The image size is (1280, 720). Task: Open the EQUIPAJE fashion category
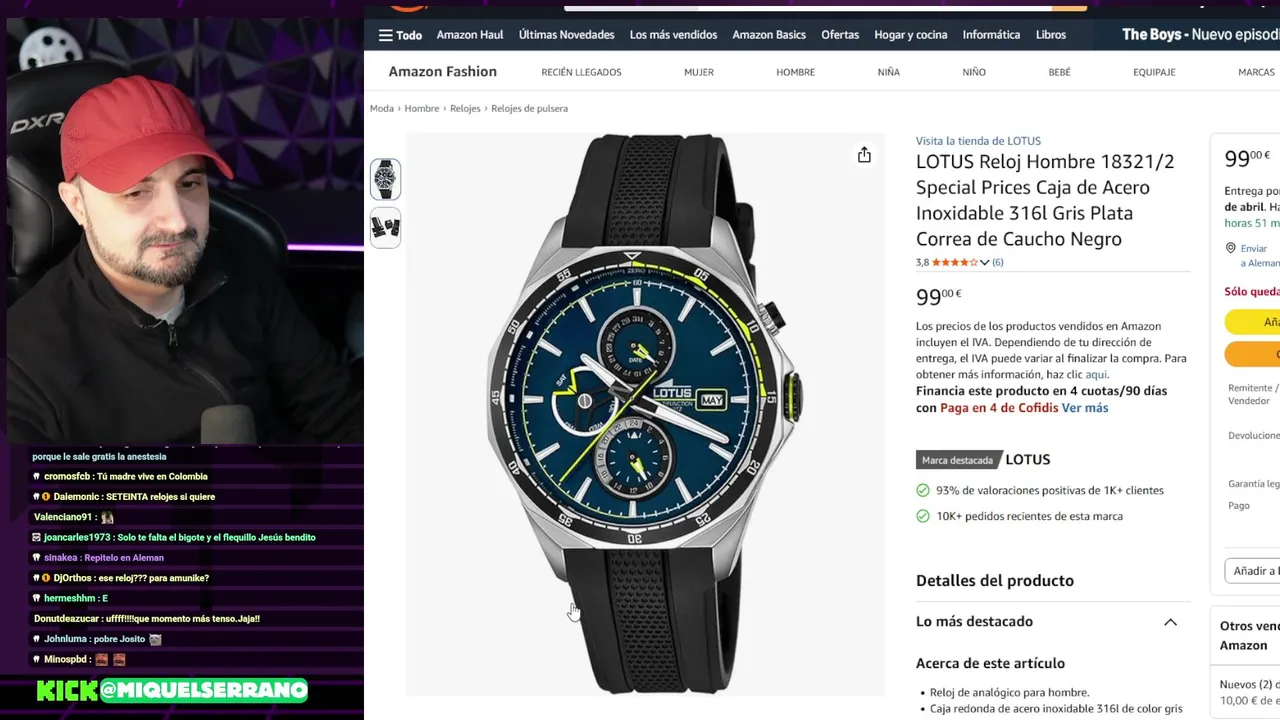click(1154, 72)
